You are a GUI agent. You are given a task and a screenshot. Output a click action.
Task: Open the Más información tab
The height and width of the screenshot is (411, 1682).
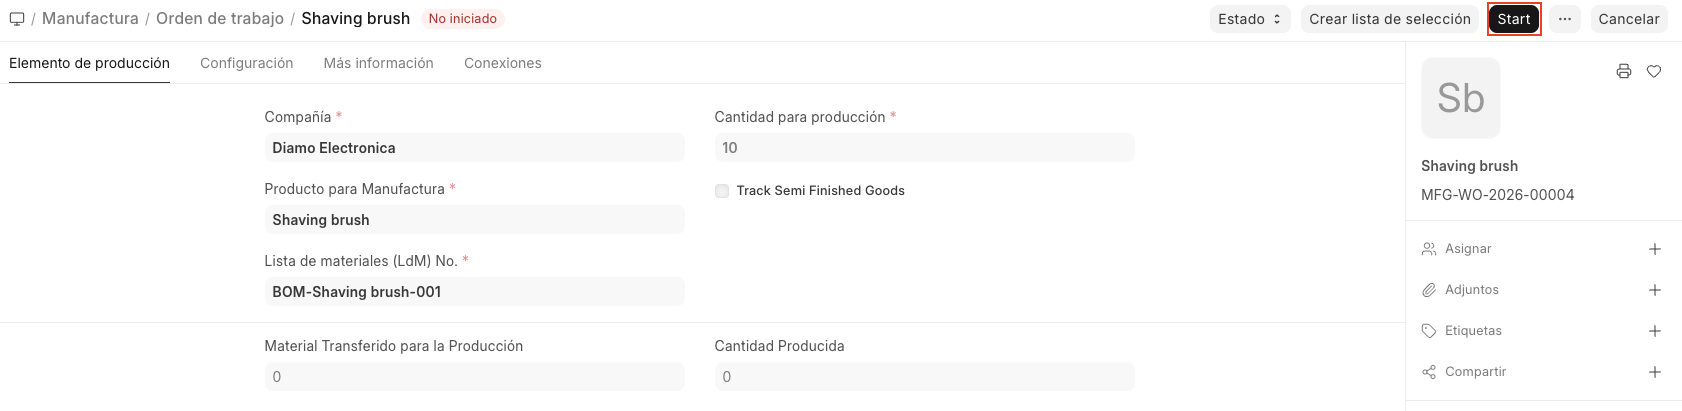379,63
